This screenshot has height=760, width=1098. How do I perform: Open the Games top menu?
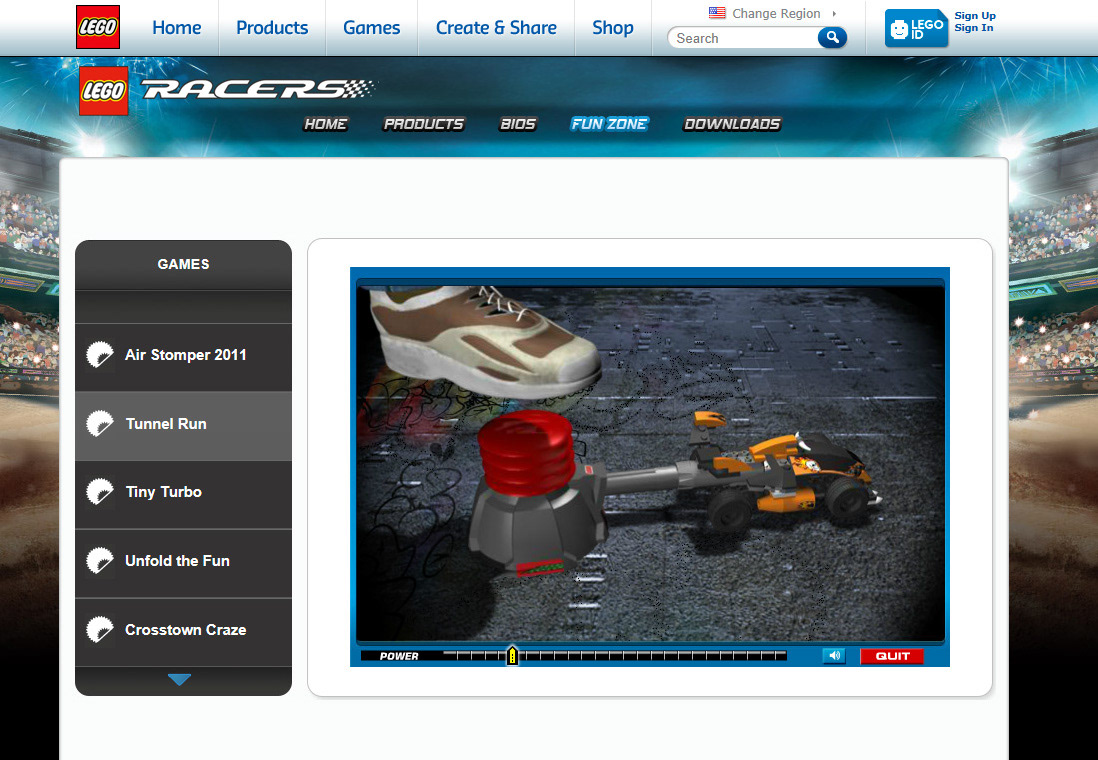(371, 27)
